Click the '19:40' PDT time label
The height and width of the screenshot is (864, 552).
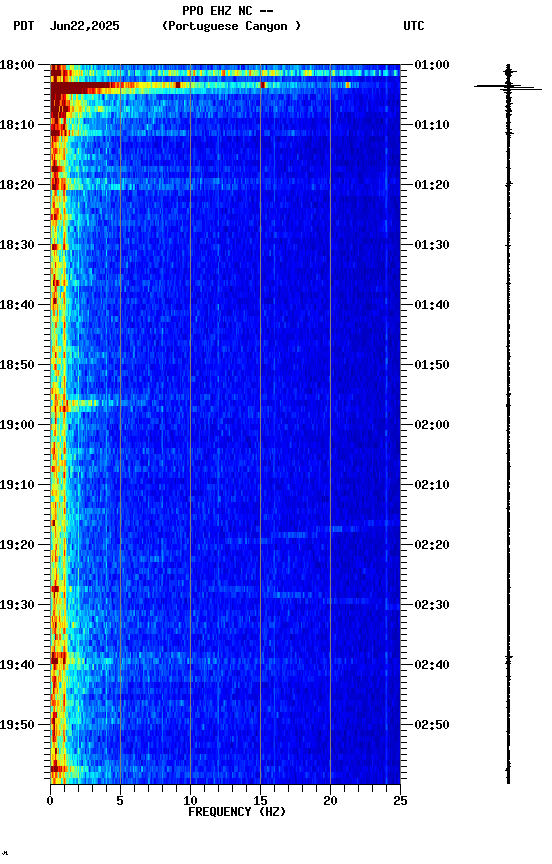click(17, 665)
